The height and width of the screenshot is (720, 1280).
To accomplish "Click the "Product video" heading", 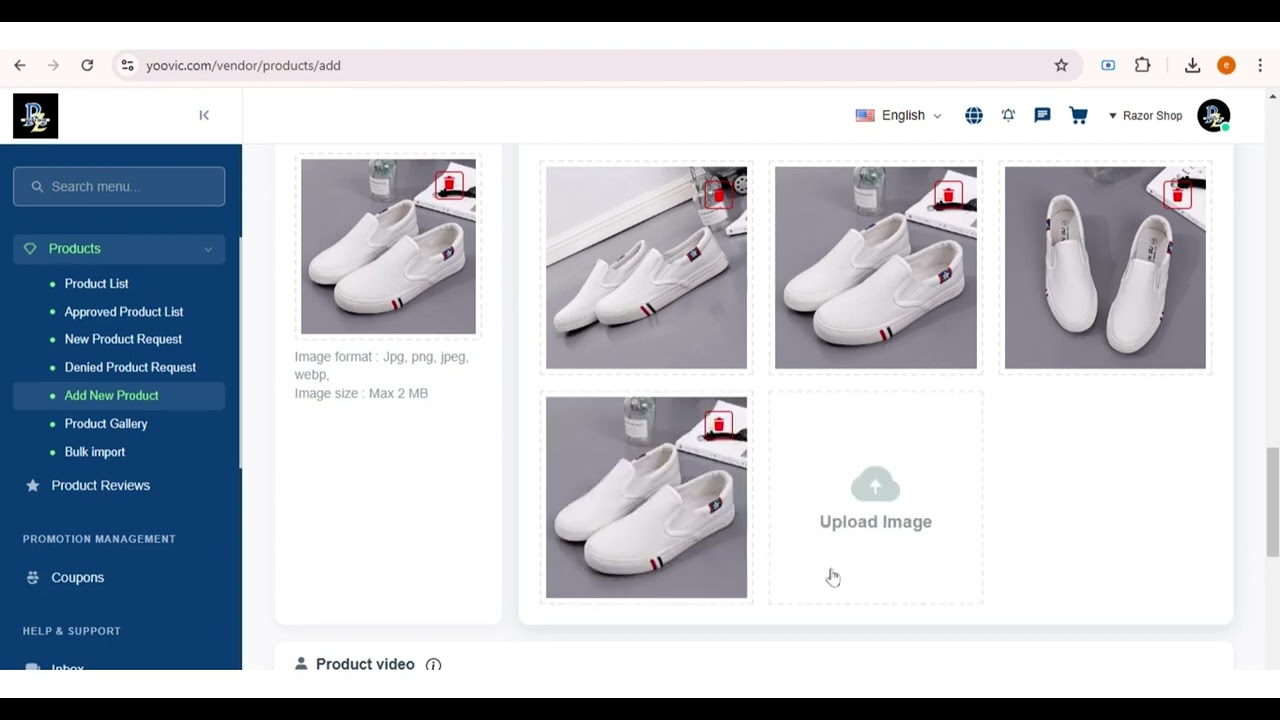I will tap(365, 664).
